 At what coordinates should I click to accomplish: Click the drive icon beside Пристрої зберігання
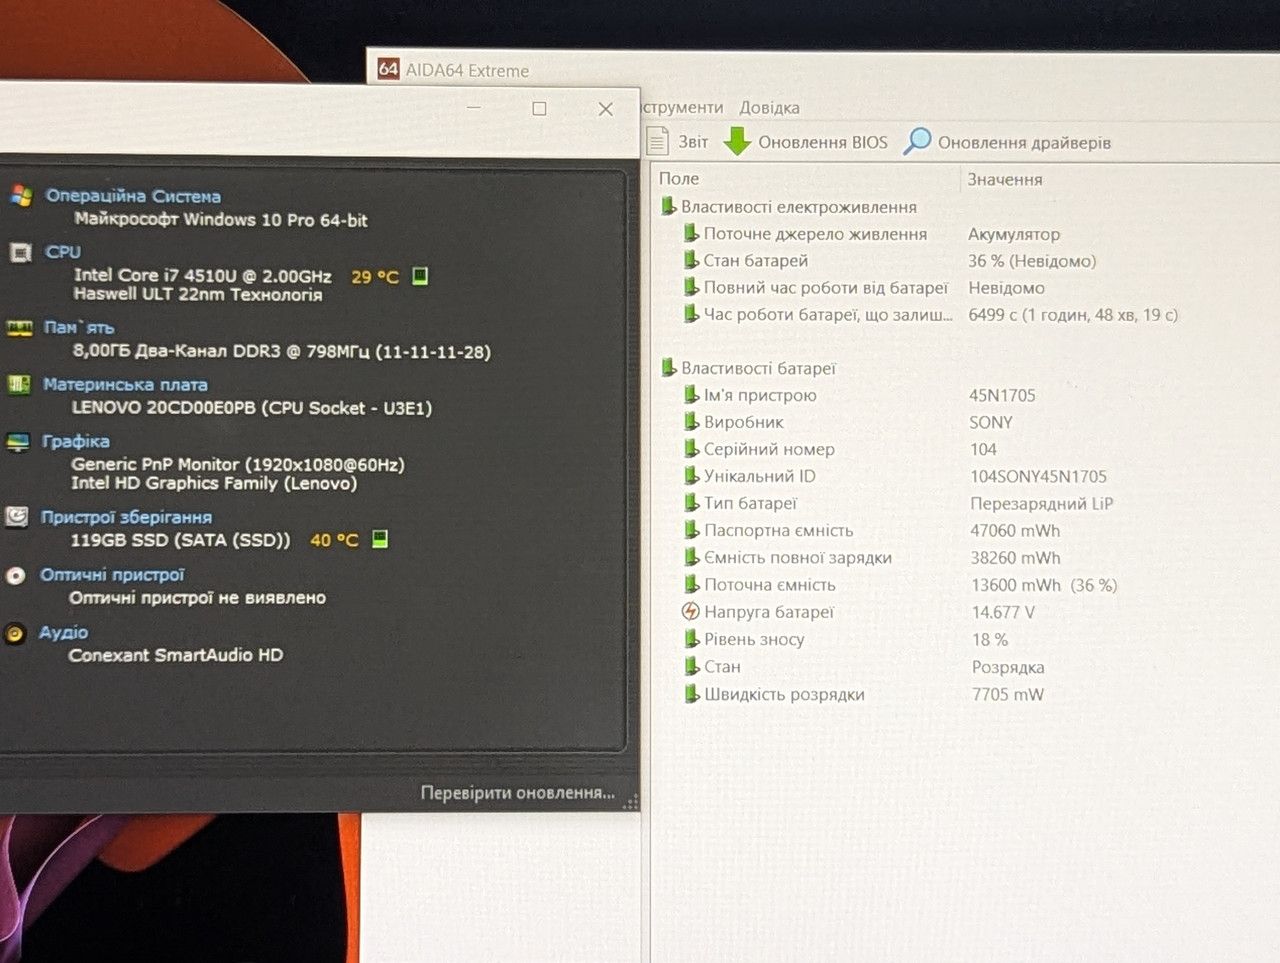(16, 517)
